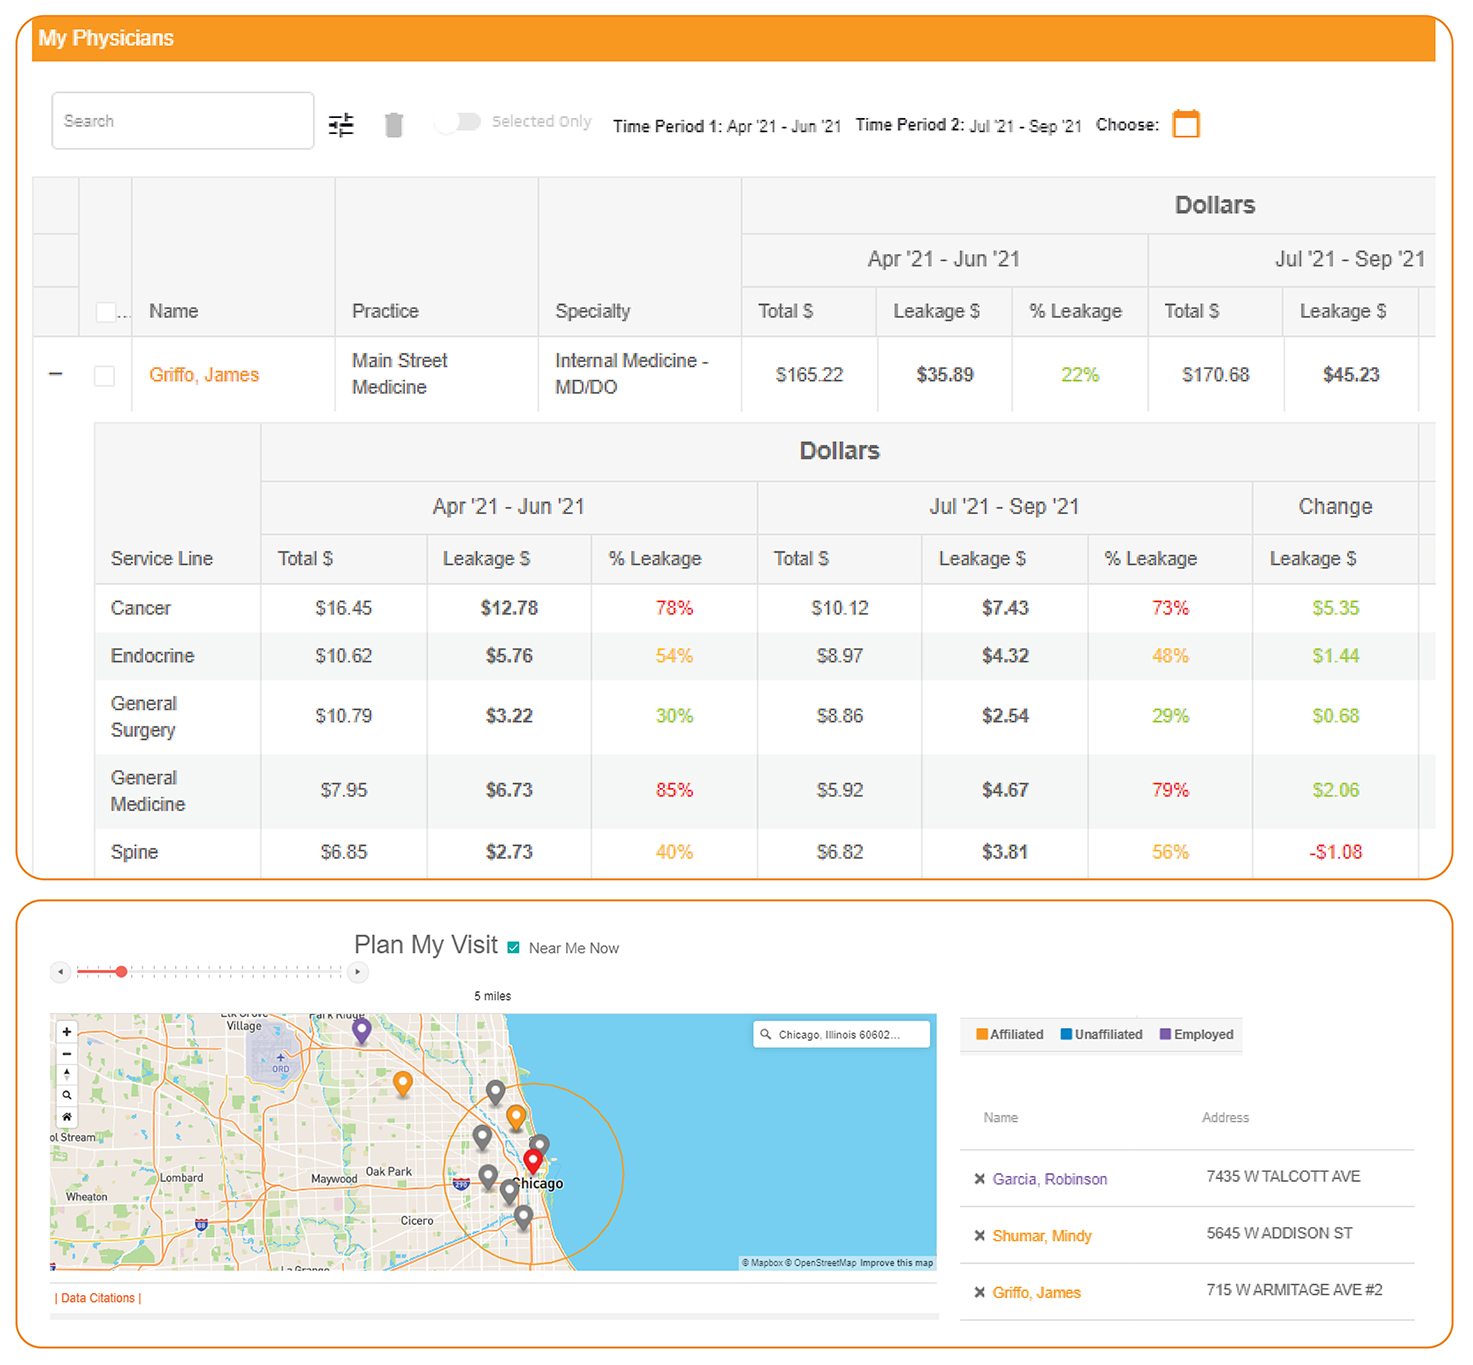Image resolution: width=1473 pixels, height=1365 pixels.
Task: Click the search icon in map location box
Action: [766, 1034]
